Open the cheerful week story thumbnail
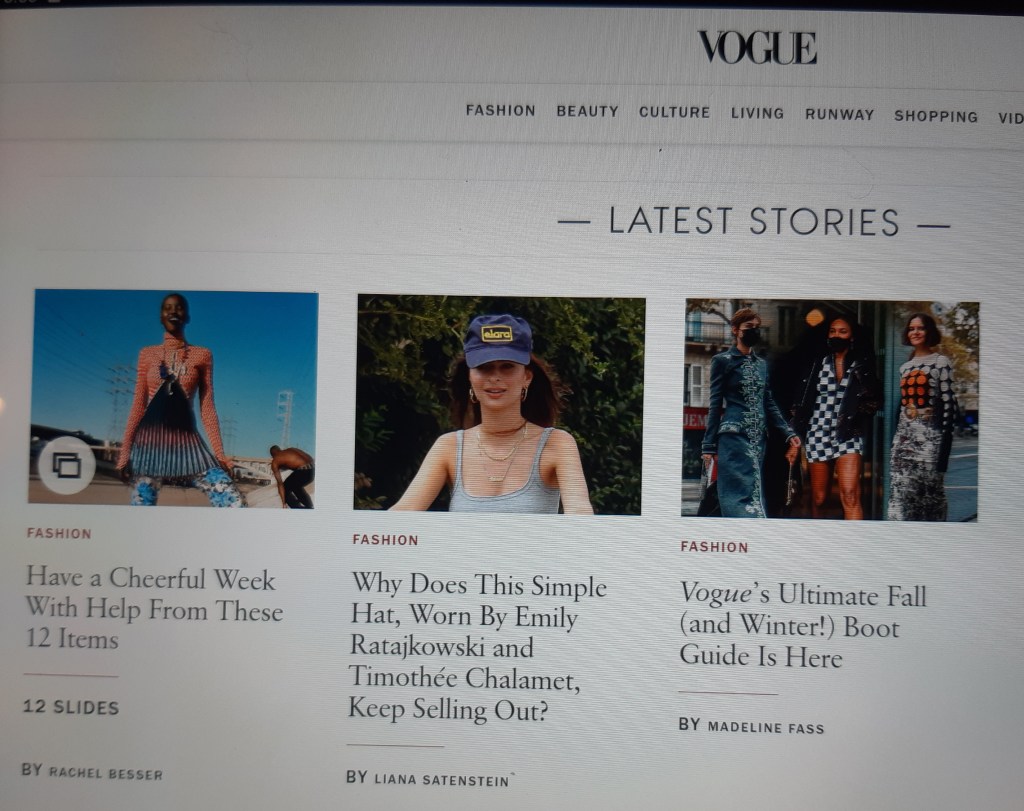 (173, 399)
